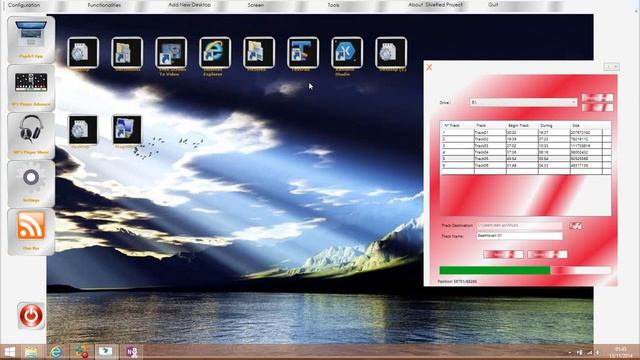Launch the laptop app tile in the sidebar
This screenshot has height=360, width=640.
[x=31, y=39]
